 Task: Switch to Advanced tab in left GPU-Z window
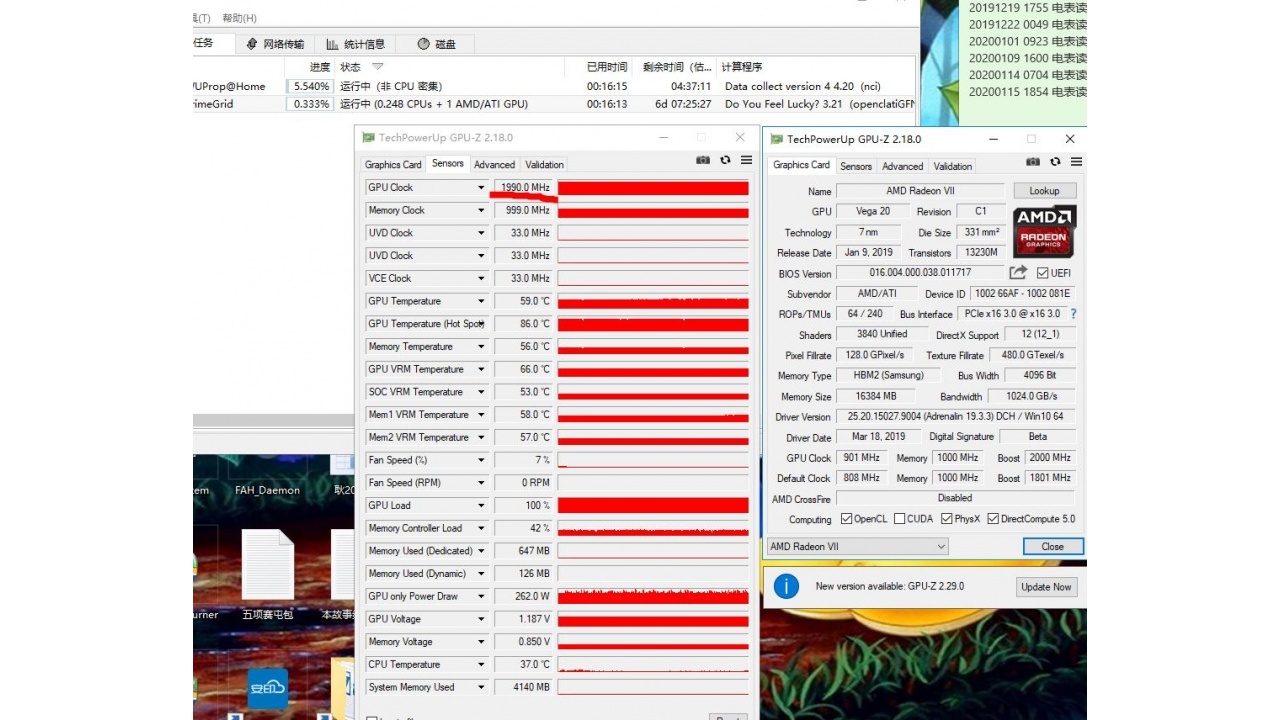coord(494,165)
